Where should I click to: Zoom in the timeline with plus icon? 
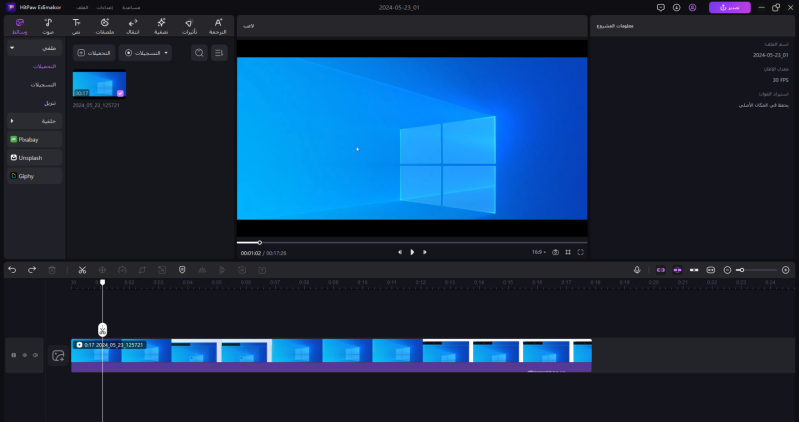786,270
